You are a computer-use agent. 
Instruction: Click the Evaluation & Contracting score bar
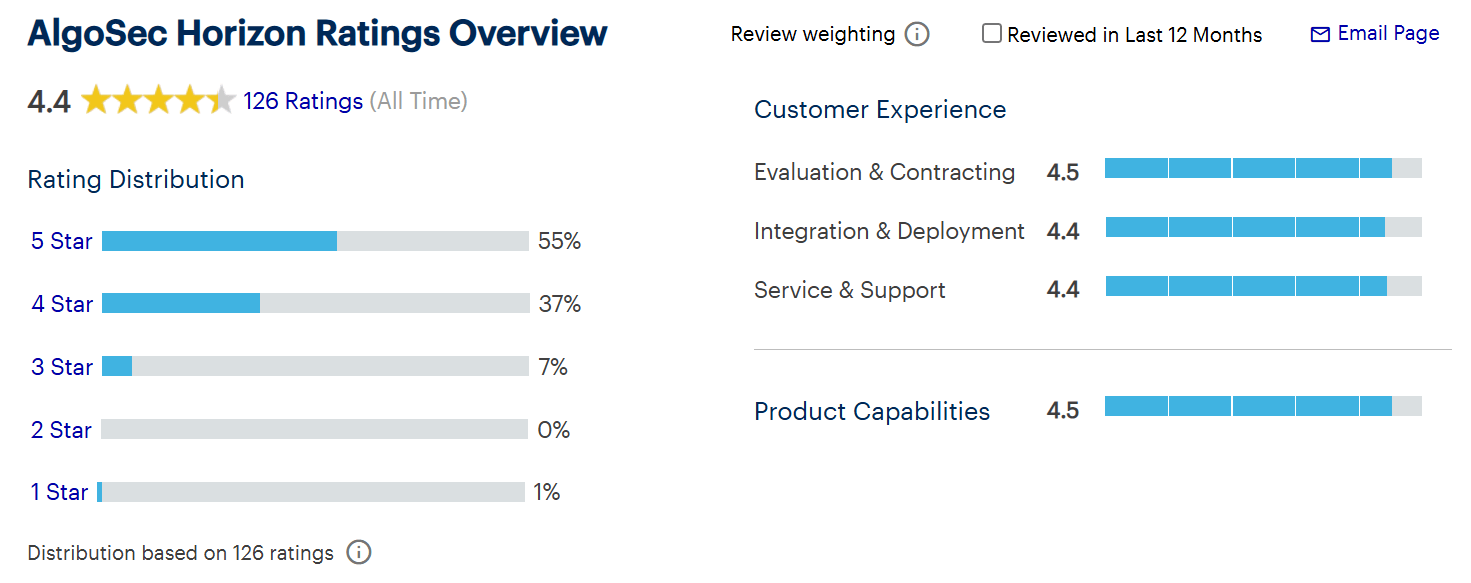1262,168
